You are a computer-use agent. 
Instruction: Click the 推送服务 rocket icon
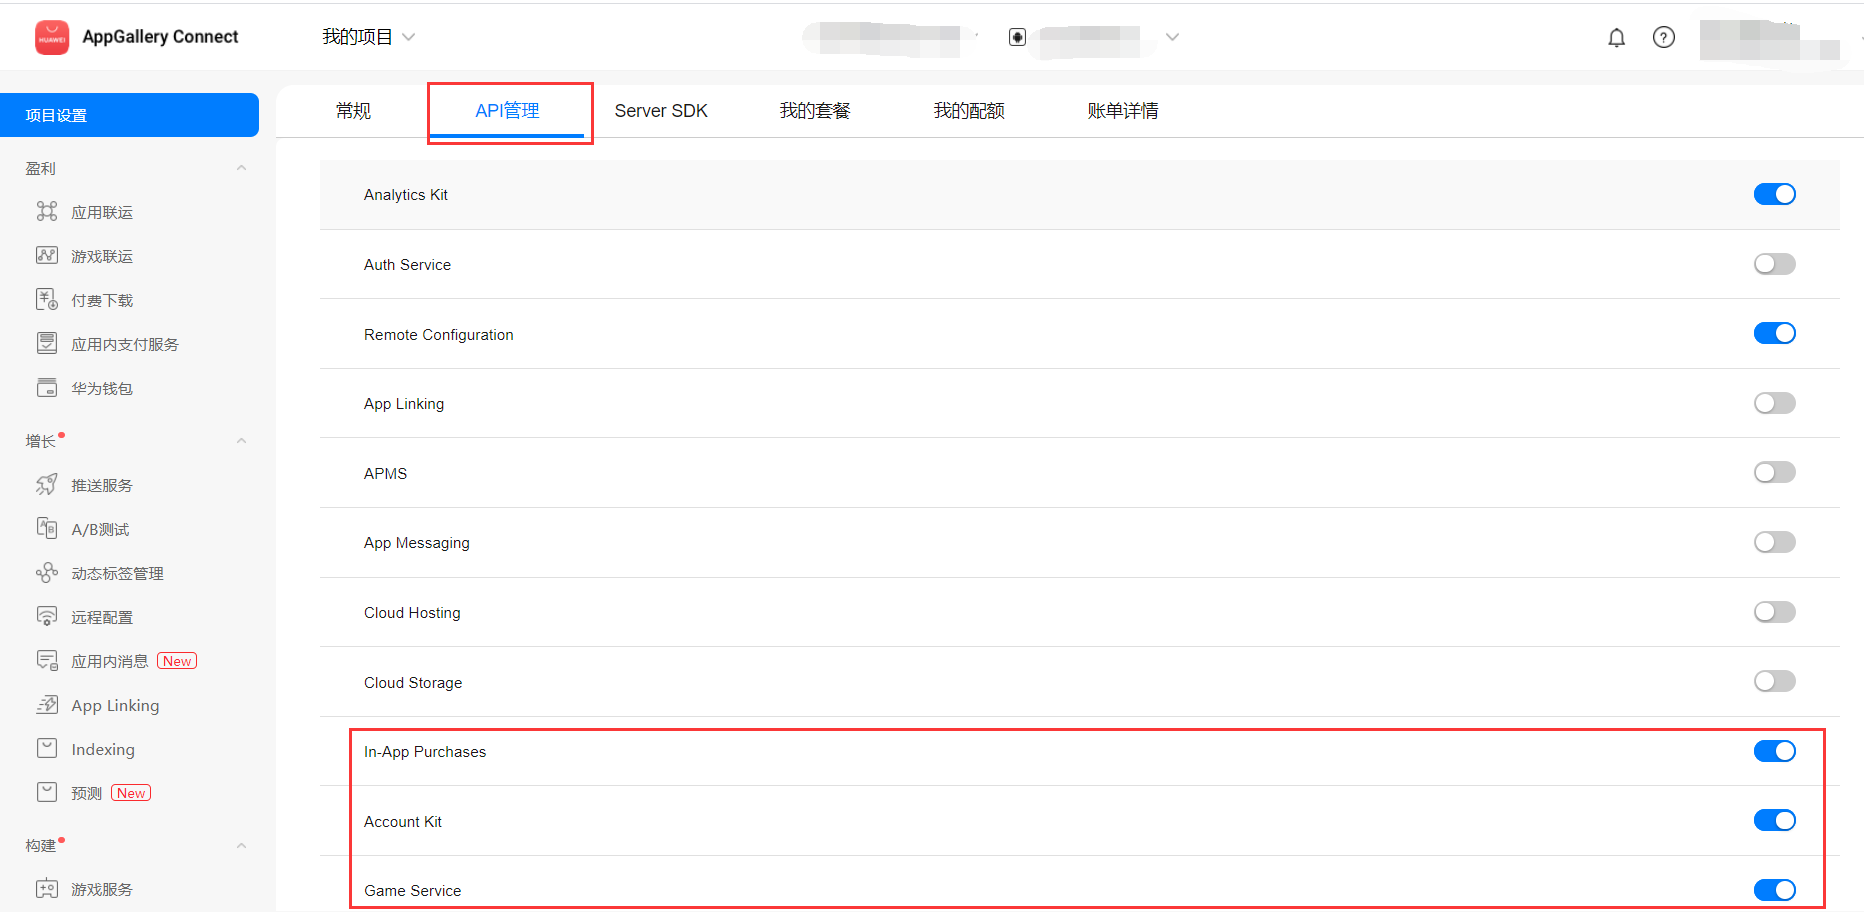[x=47, y=485]
